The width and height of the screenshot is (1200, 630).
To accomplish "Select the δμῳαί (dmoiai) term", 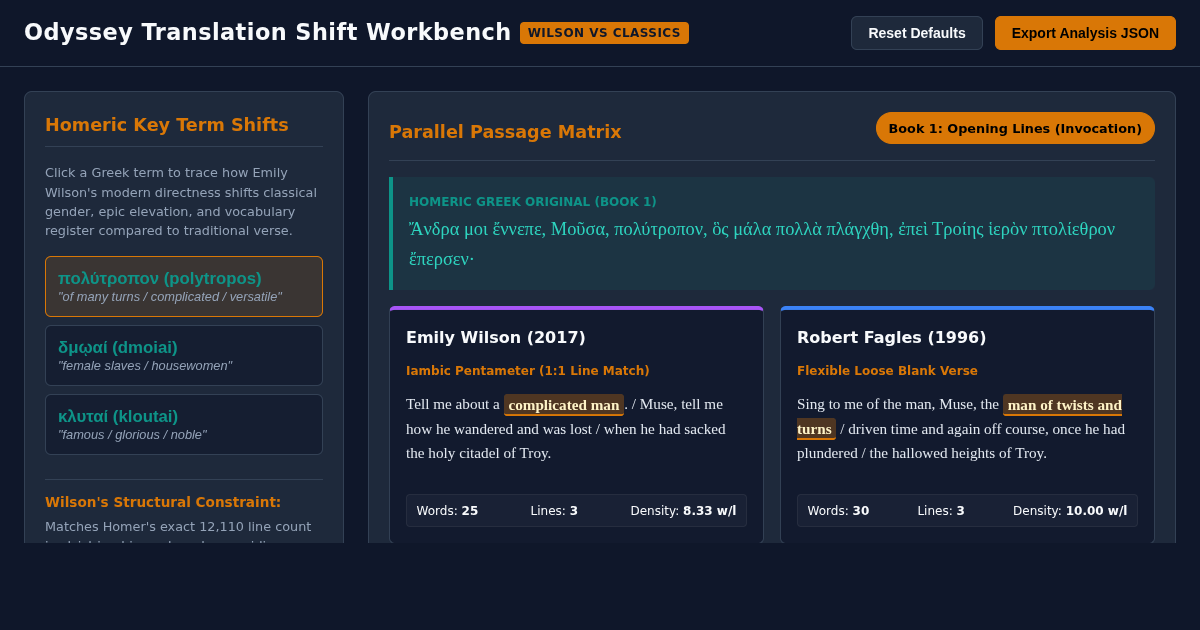I will point(184,355).
